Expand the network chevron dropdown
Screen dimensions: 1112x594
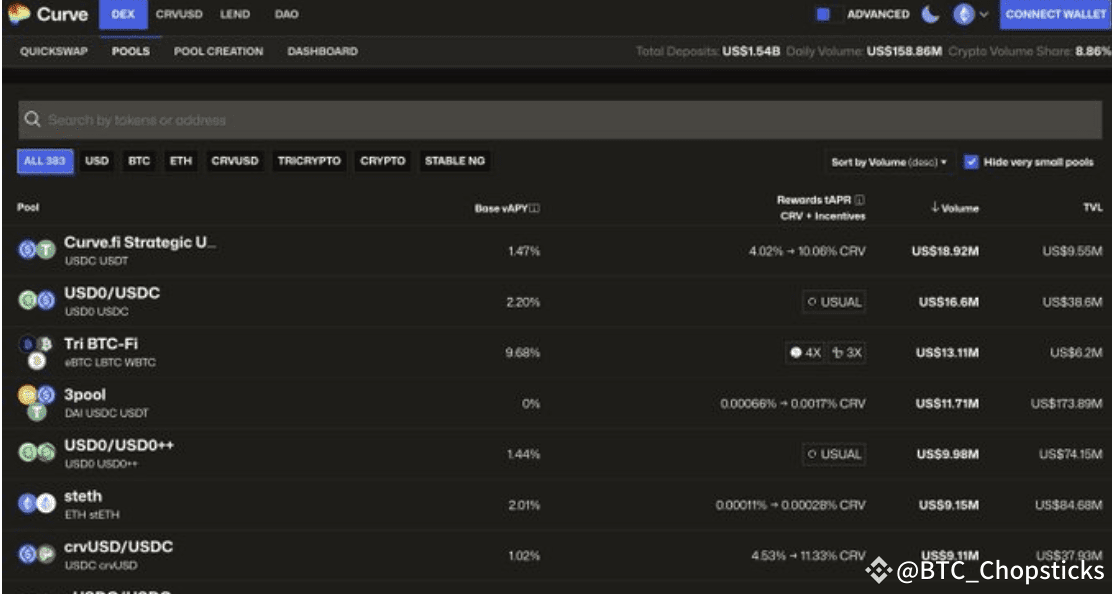(984, 14)
